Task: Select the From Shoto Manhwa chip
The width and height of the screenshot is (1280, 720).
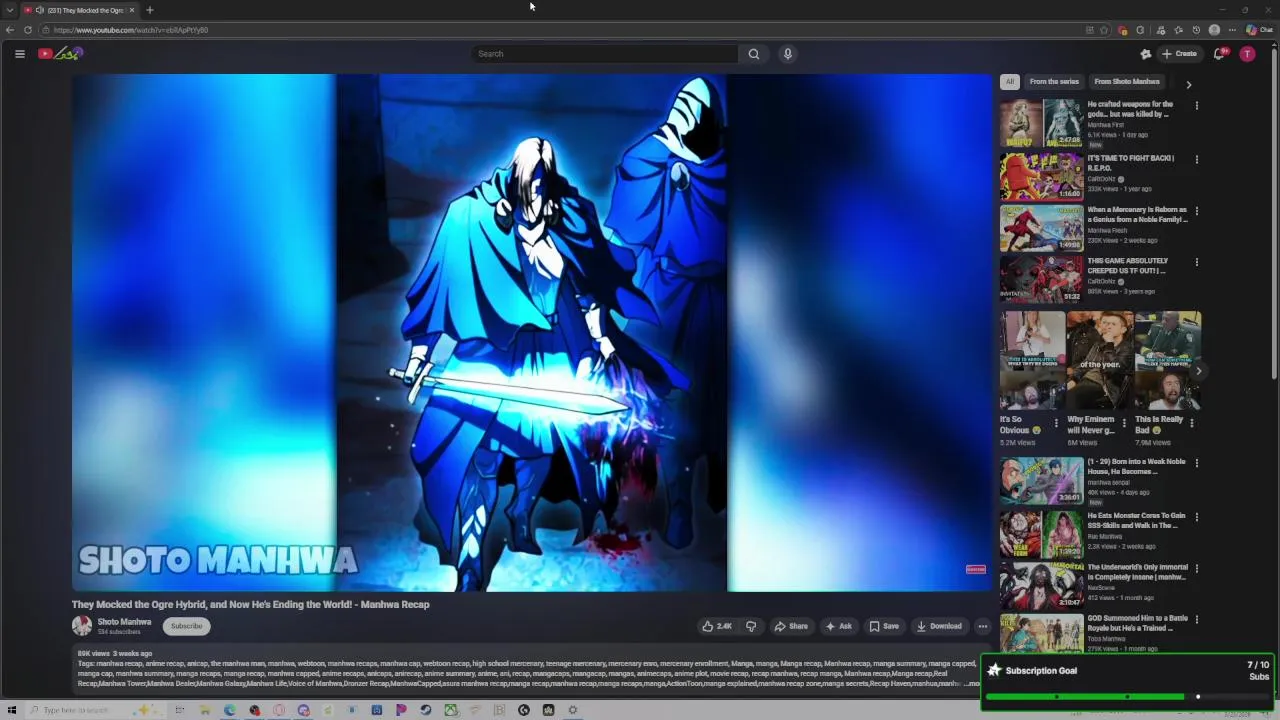Action: [x=1127, y=82]
